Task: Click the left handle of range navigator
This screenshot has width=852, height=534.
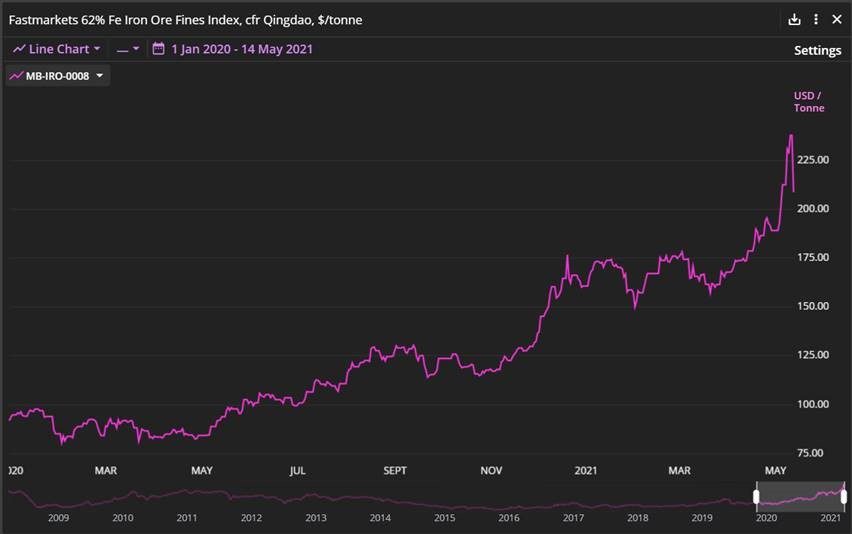Action: pyautogui.click(x=756, y=496)
